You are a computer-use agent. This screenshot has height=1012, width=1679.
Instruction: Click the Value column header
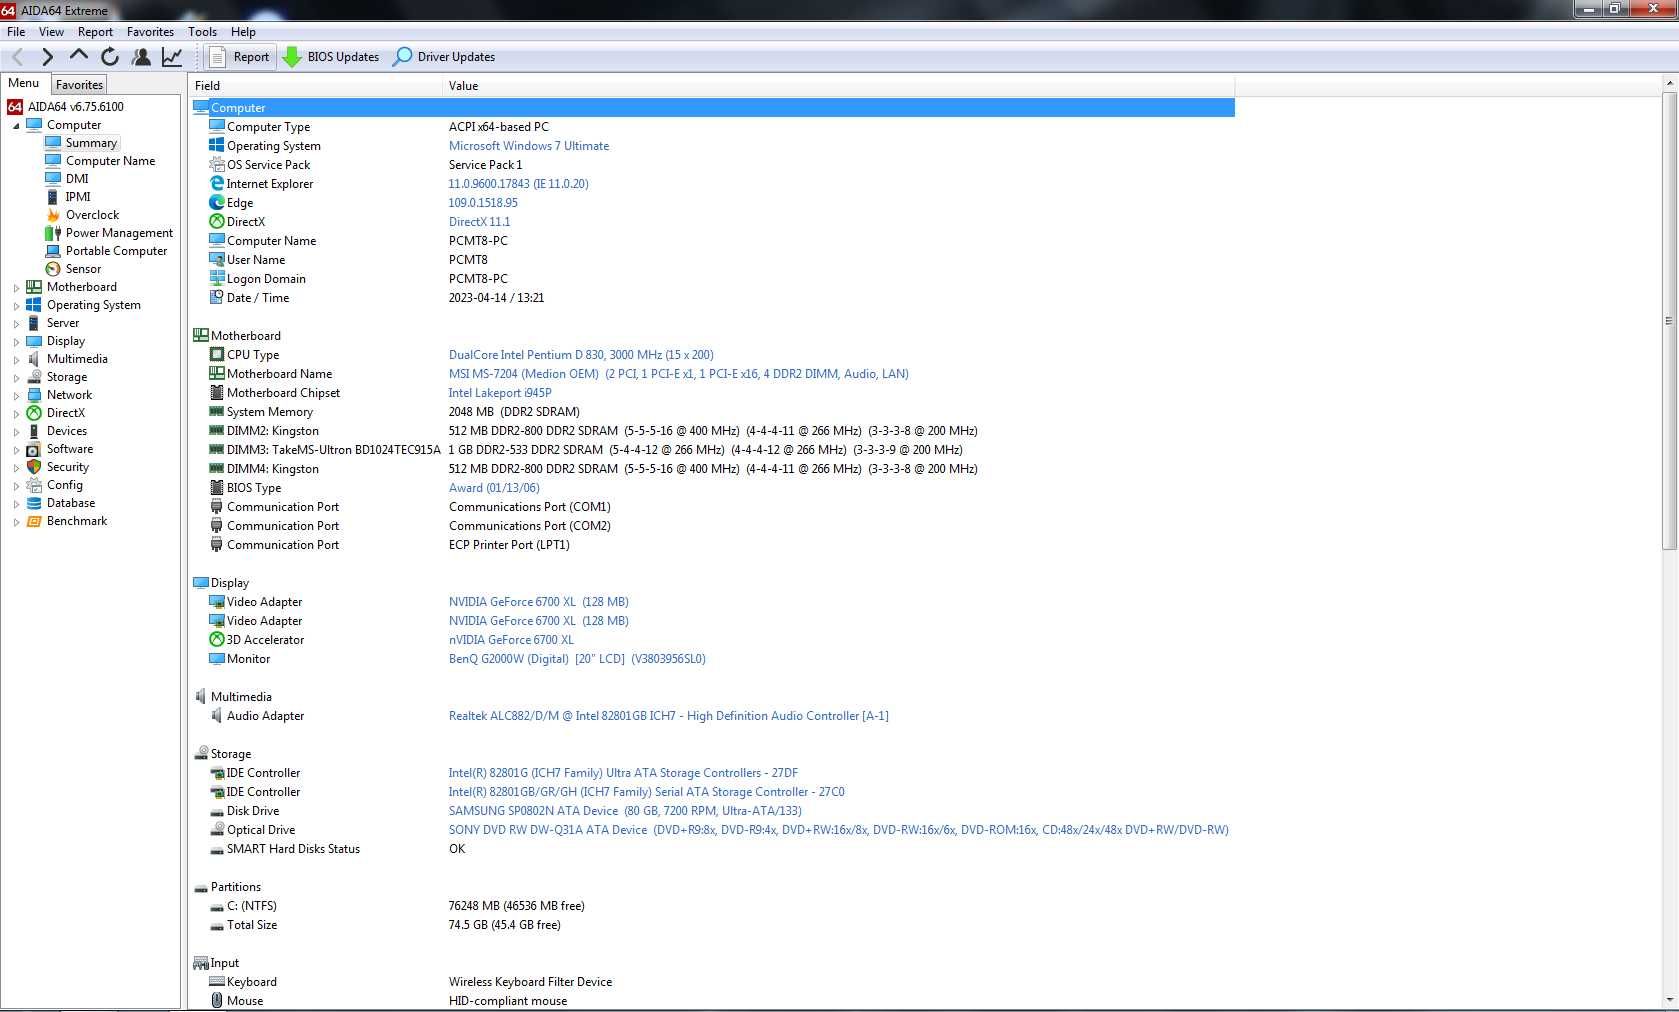point(839,86)
